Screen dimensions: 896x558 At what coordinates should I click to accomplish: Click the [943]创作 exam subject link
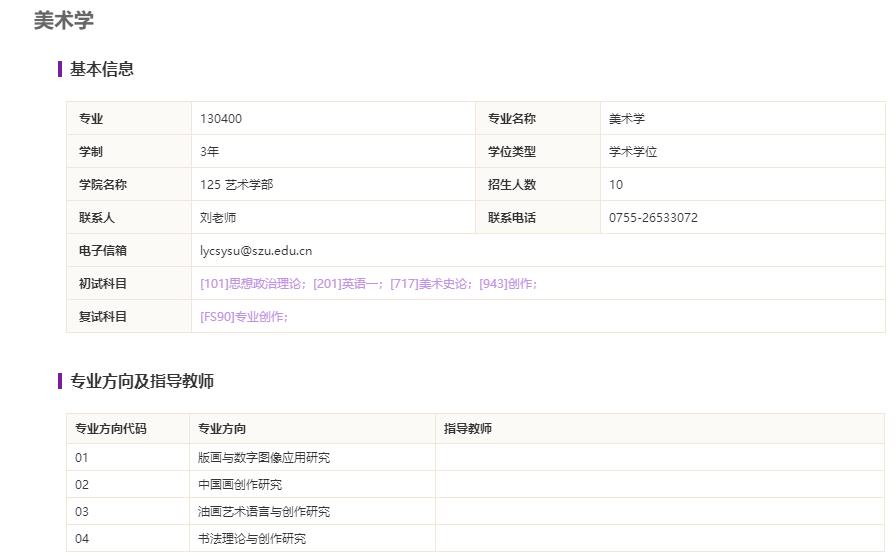[x=506, y=284]
